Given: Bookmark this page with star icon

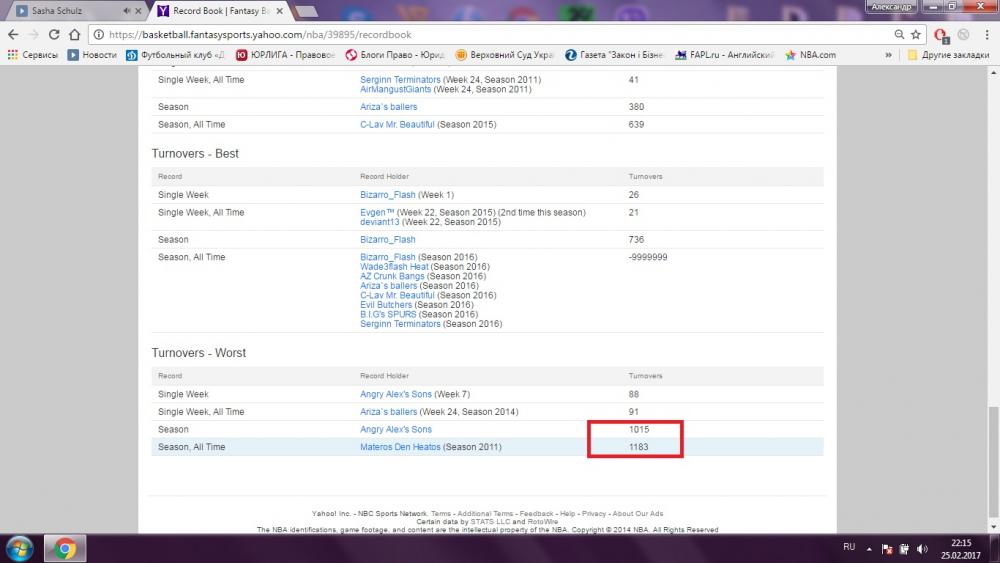Looking at the screenshot, I should pyautogui.click(x=915, y=34).
